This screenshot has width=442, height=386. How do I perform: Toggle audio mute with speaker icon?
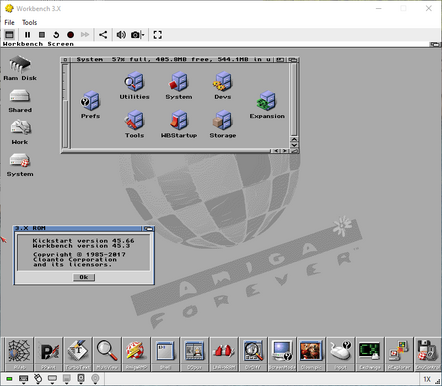click(121, 35)
